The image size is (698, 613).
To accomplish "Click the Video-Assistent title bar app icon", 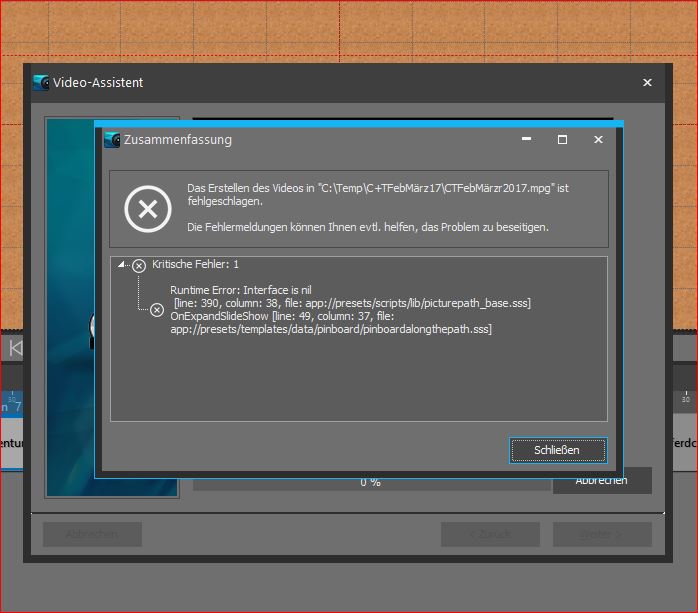I will point(40,83).
